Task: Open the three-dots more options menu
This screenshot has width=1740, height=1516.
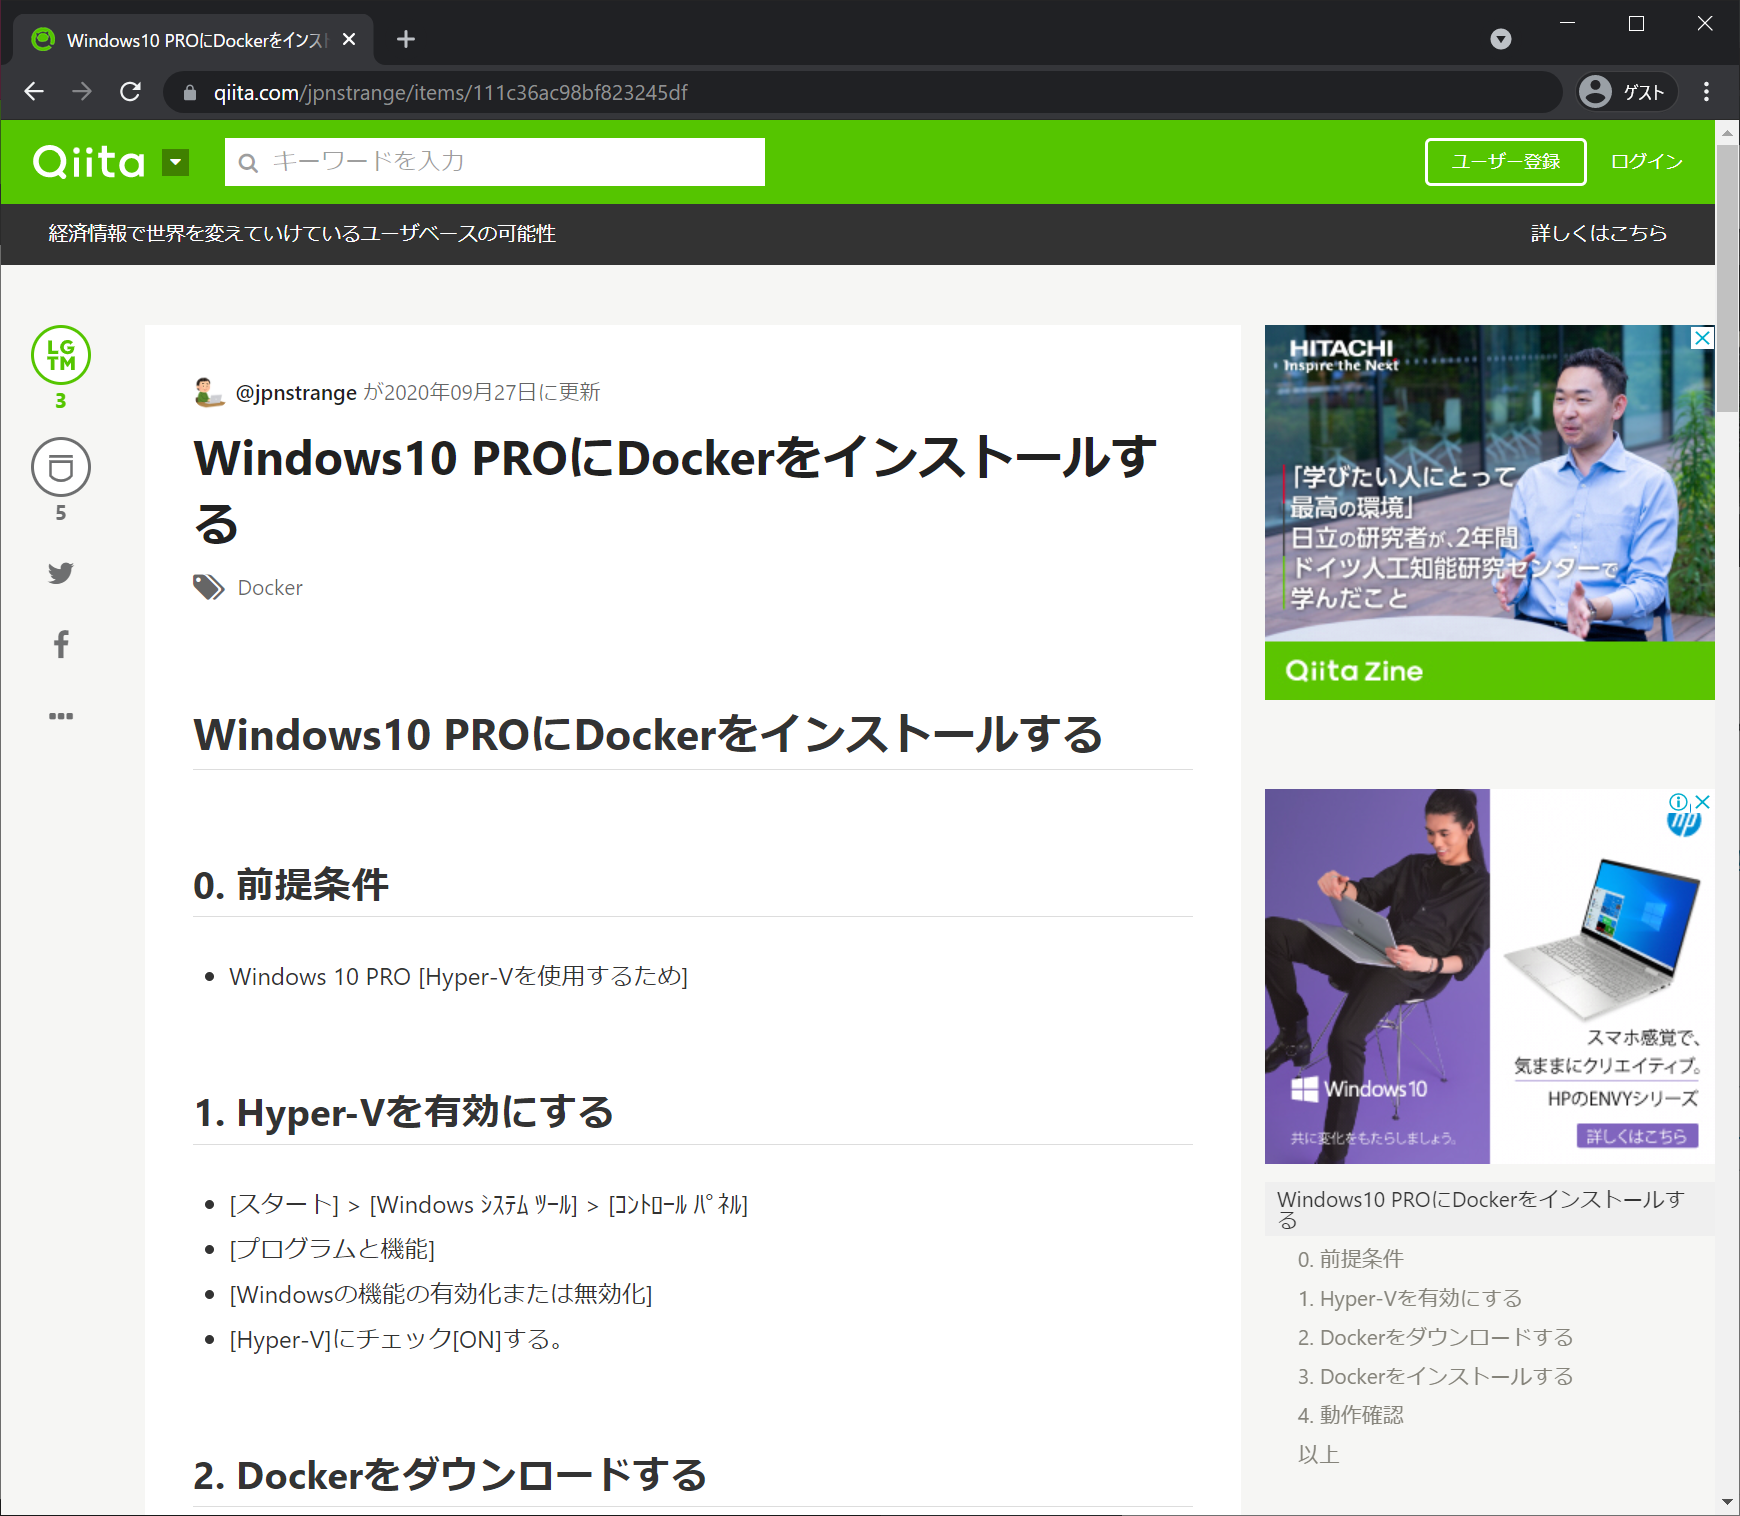Action: (x=61, y=716)
